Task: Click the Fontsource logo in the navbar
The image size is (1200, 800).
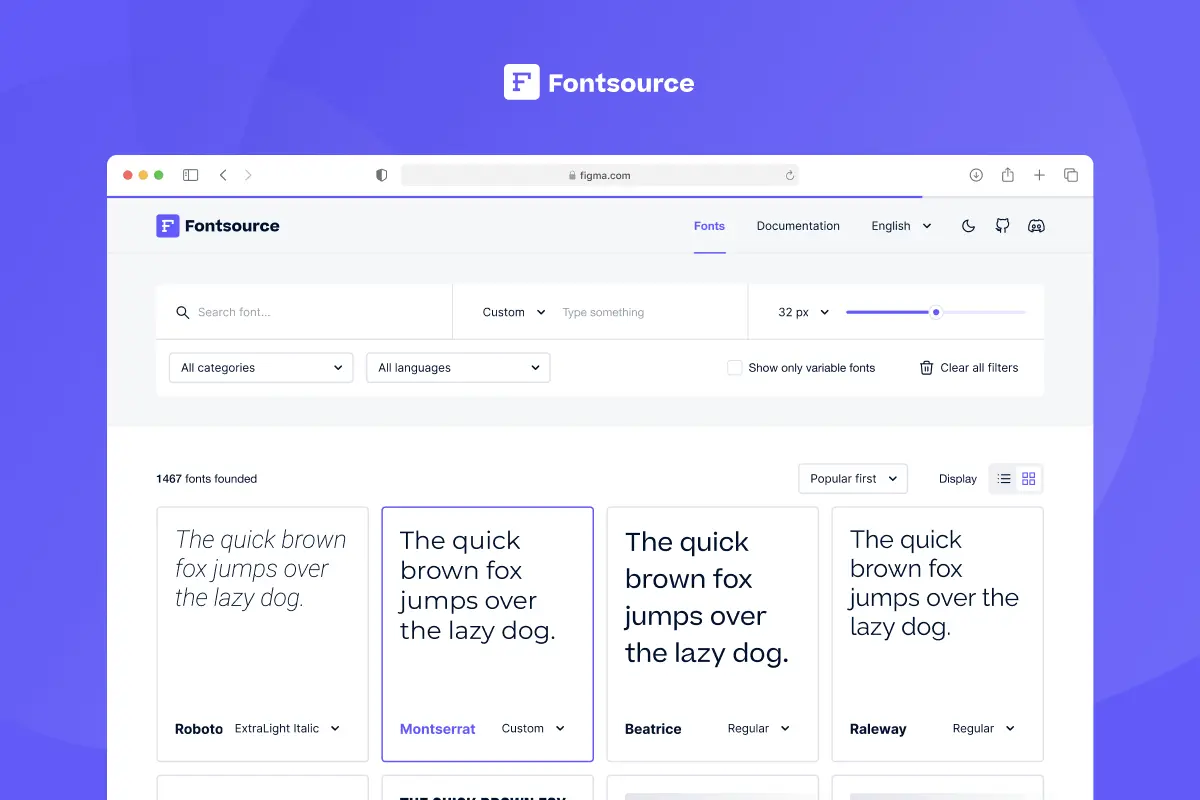Action: [217, 225]
